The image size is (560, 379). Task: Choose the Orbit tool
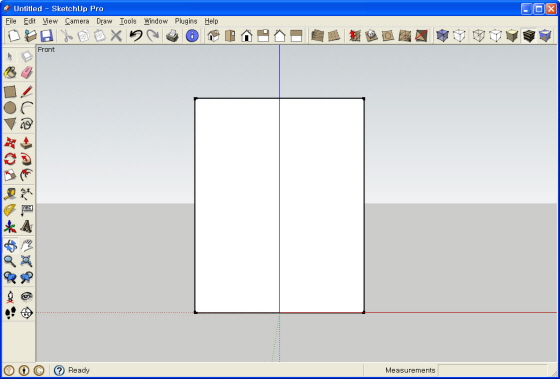point(10,245)
